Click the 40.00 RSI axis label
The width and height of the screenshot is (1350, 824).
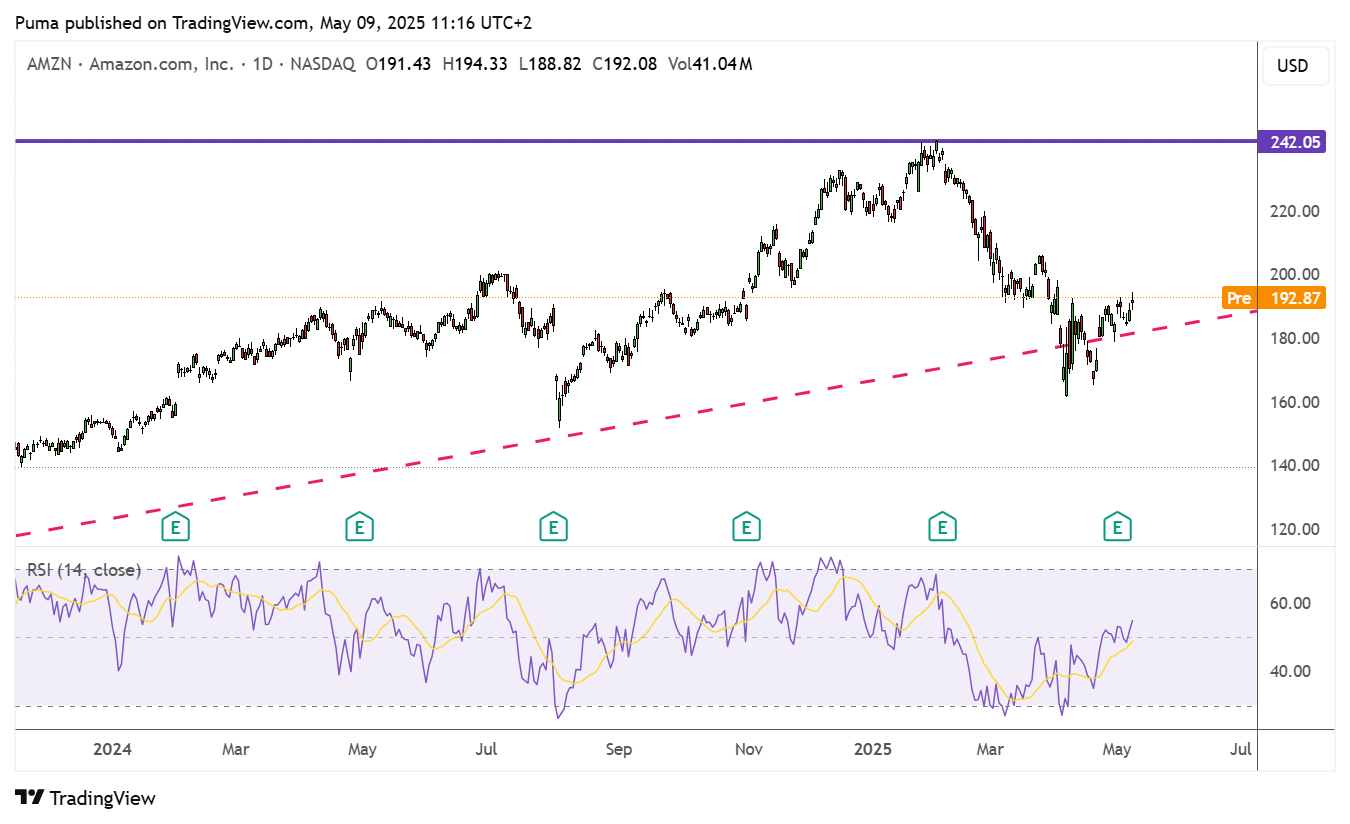[x=1291, y=672]
